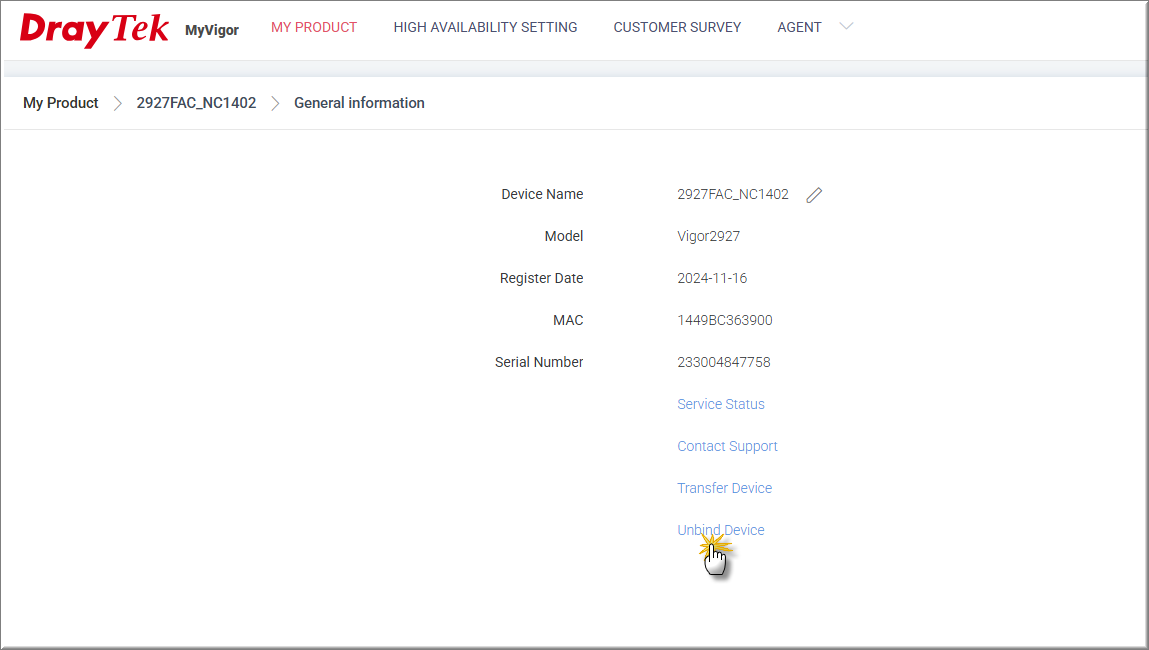Select General information breadcrumb

pos(359,103)
